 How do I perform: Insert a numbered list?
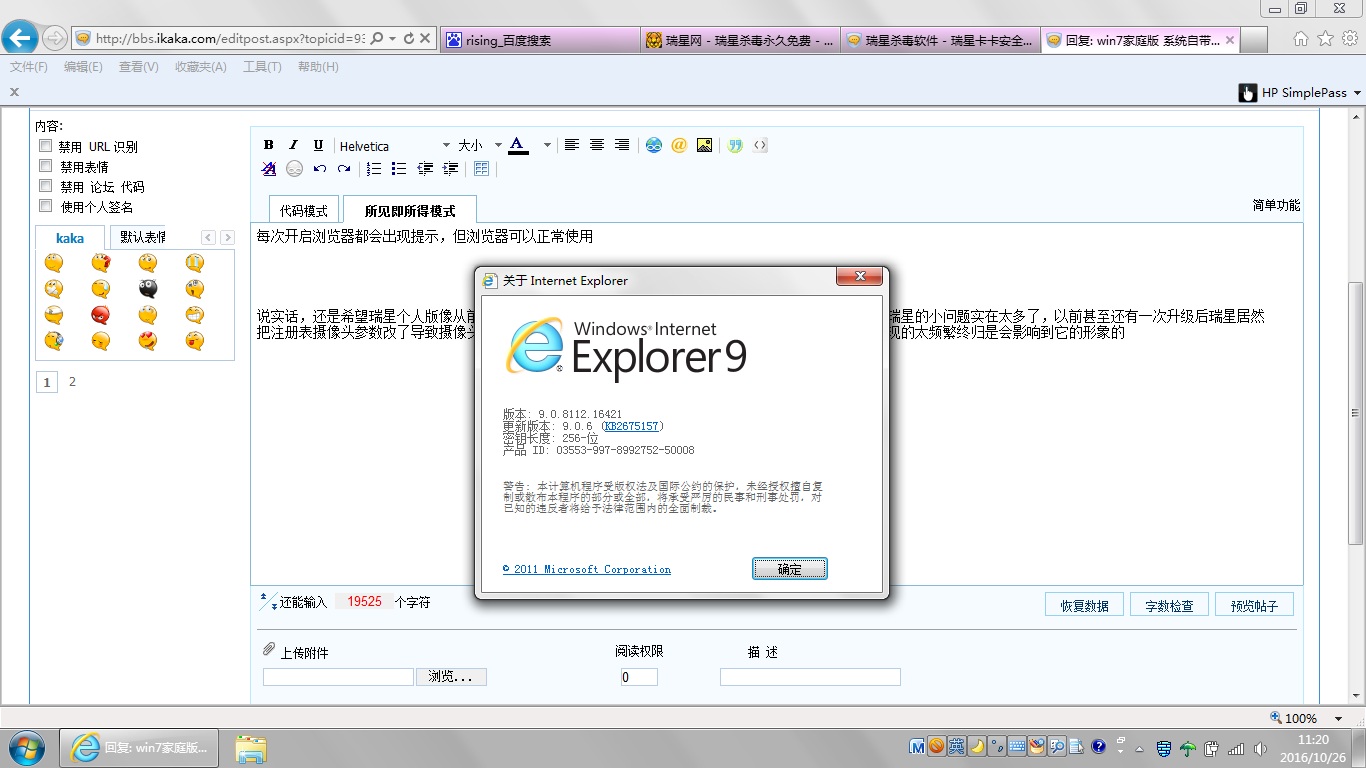pyautogui.click(x=374, y=169)
